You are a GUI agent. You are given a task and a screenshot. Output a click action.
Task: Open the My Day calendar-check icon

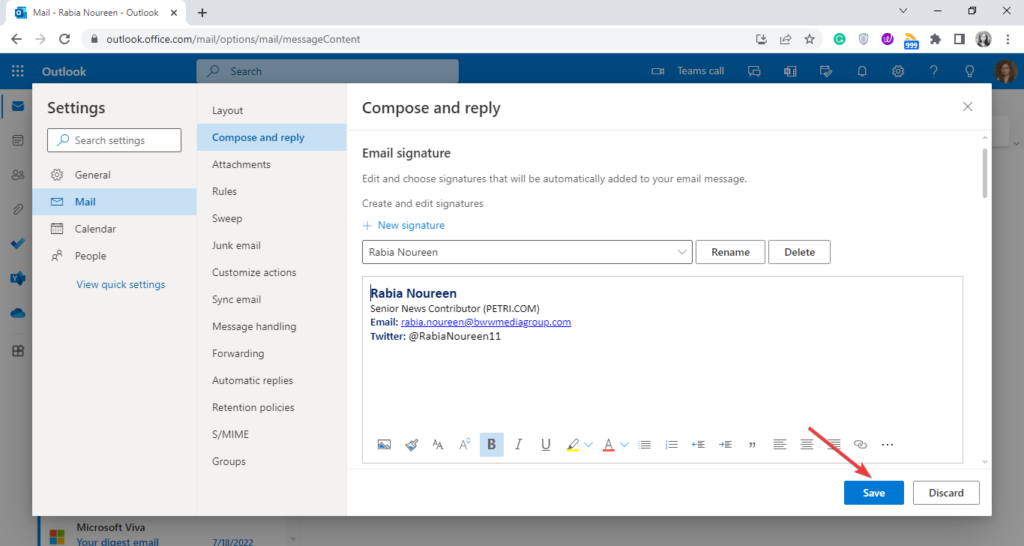(826, 71)
